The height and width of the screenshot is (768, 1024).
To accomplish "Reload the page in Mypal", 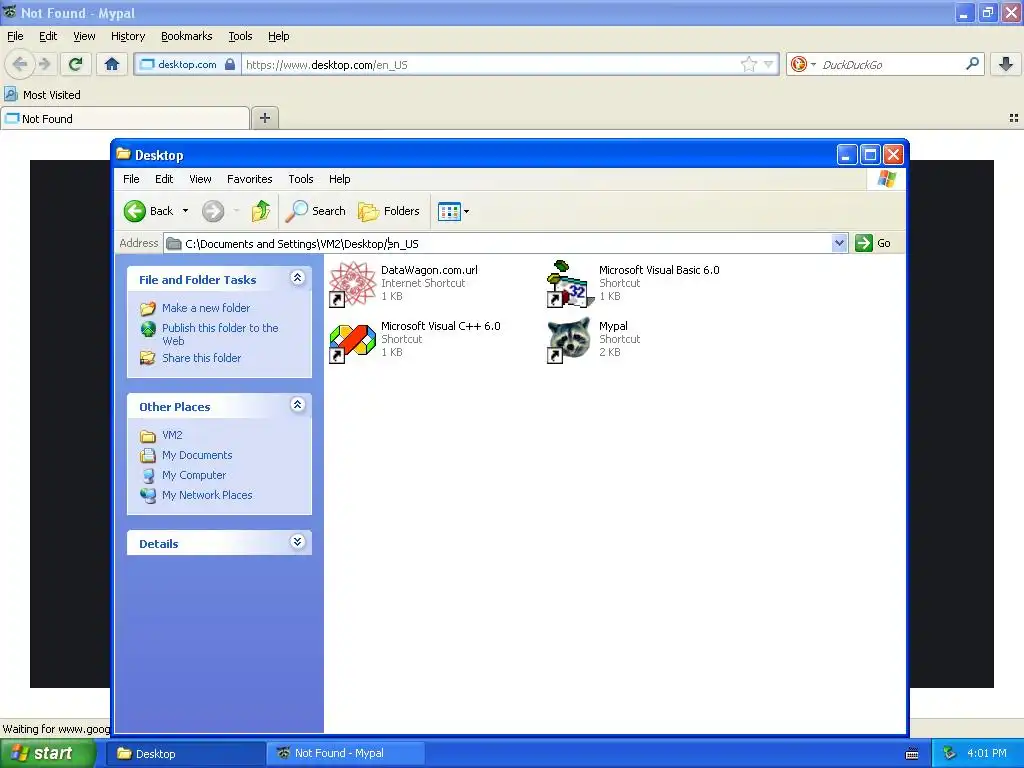I will click(76, 64).
